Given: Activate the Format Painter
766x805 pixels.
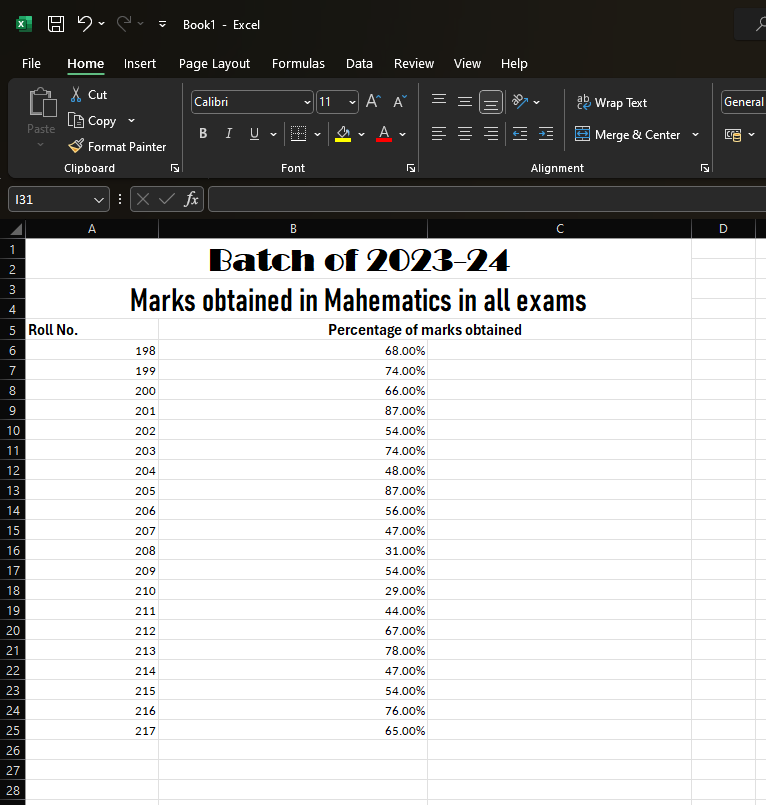Looking at the screenshot, I should pyautogui.click(x=117, y=147).
